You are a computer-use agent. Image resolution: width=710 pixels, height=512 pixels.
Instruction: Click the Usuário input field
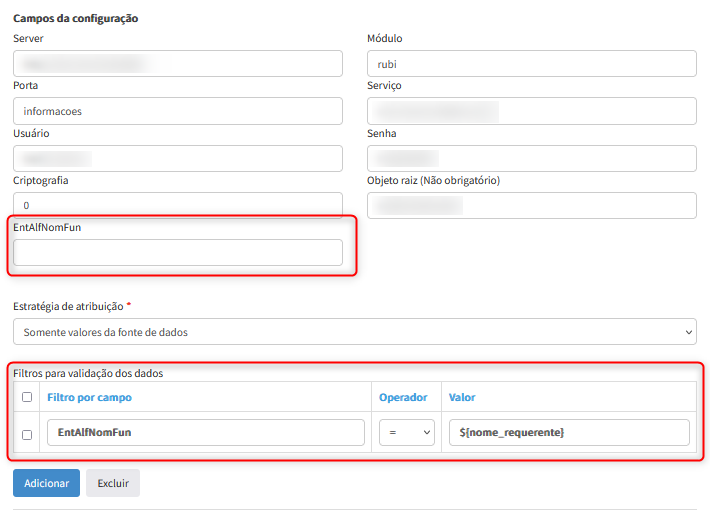point(178,158)
